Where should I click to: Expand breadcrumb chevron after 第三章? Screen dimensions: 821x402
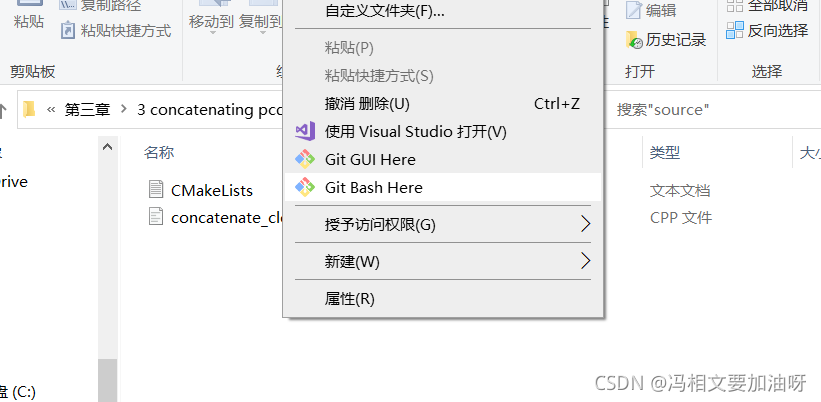(x=124, y=109)
